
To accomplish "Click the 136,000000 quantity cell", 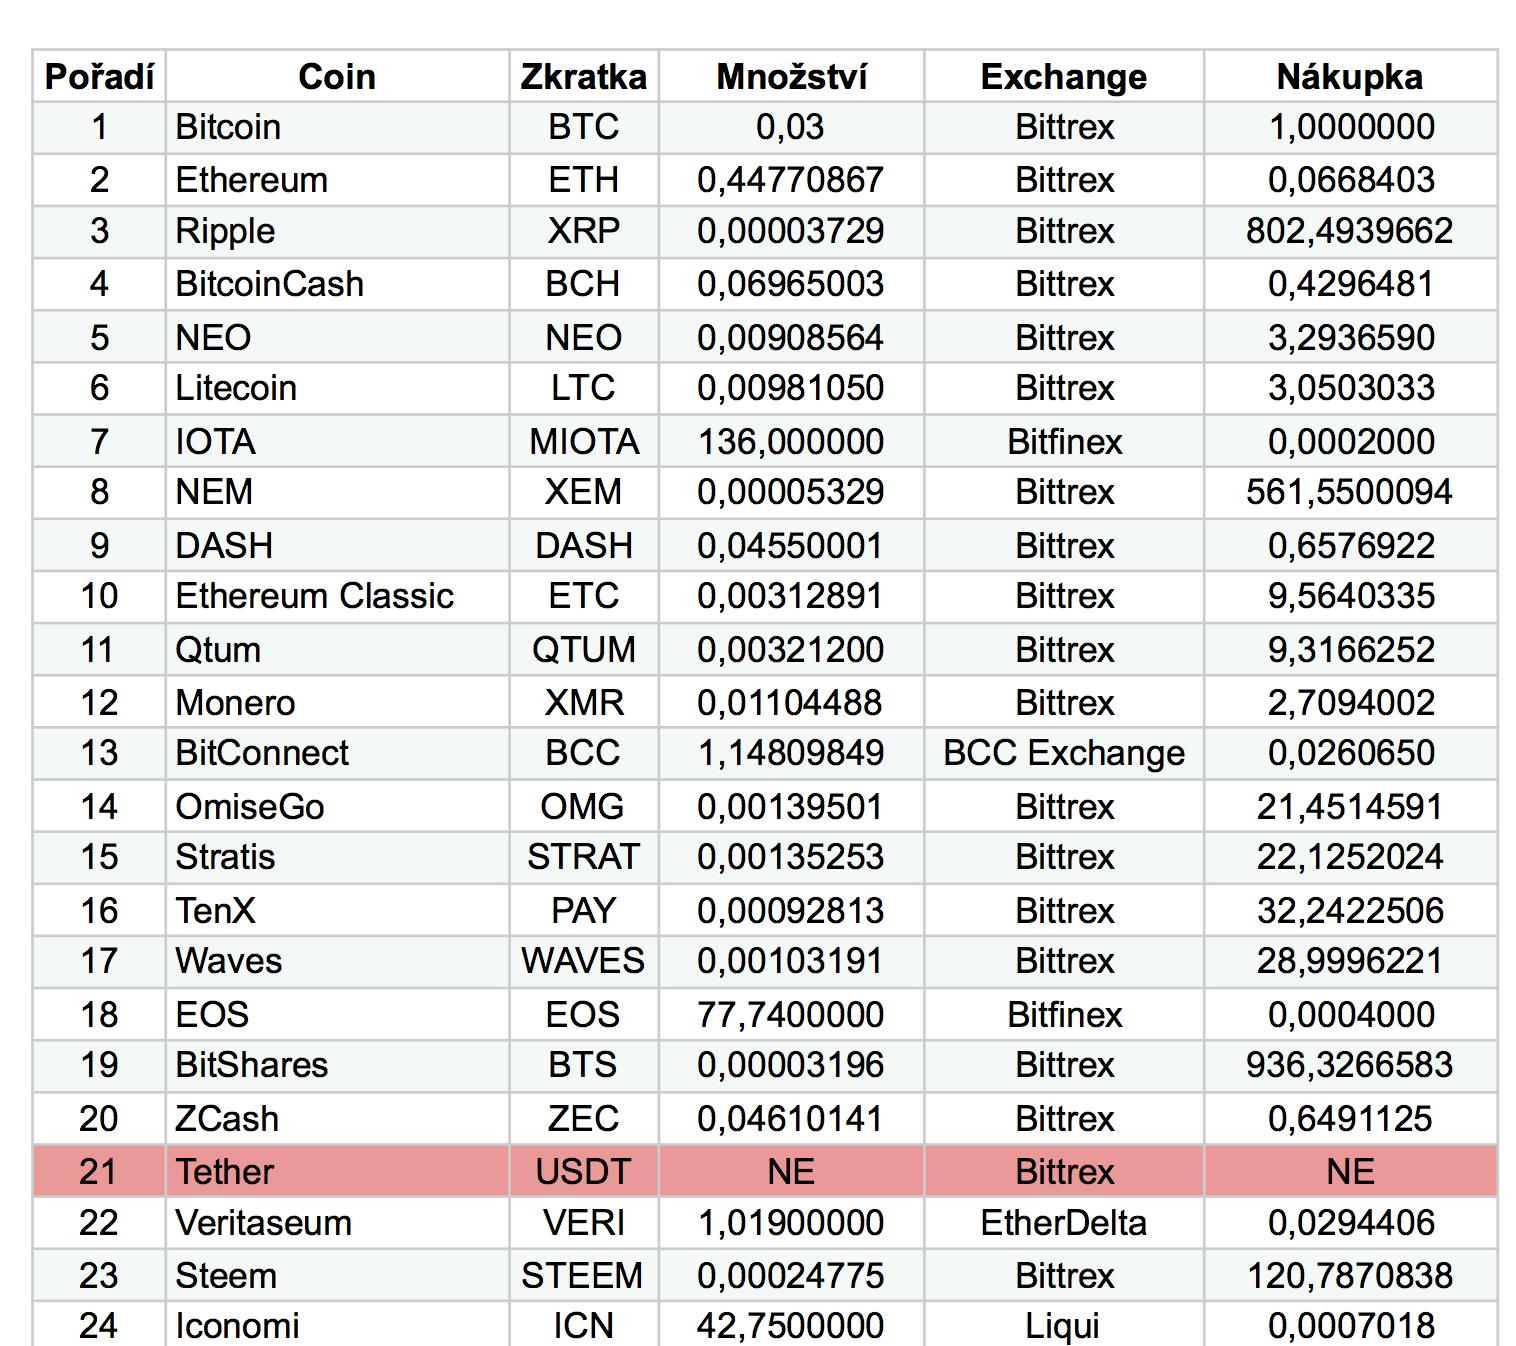I will coord(791,442).
